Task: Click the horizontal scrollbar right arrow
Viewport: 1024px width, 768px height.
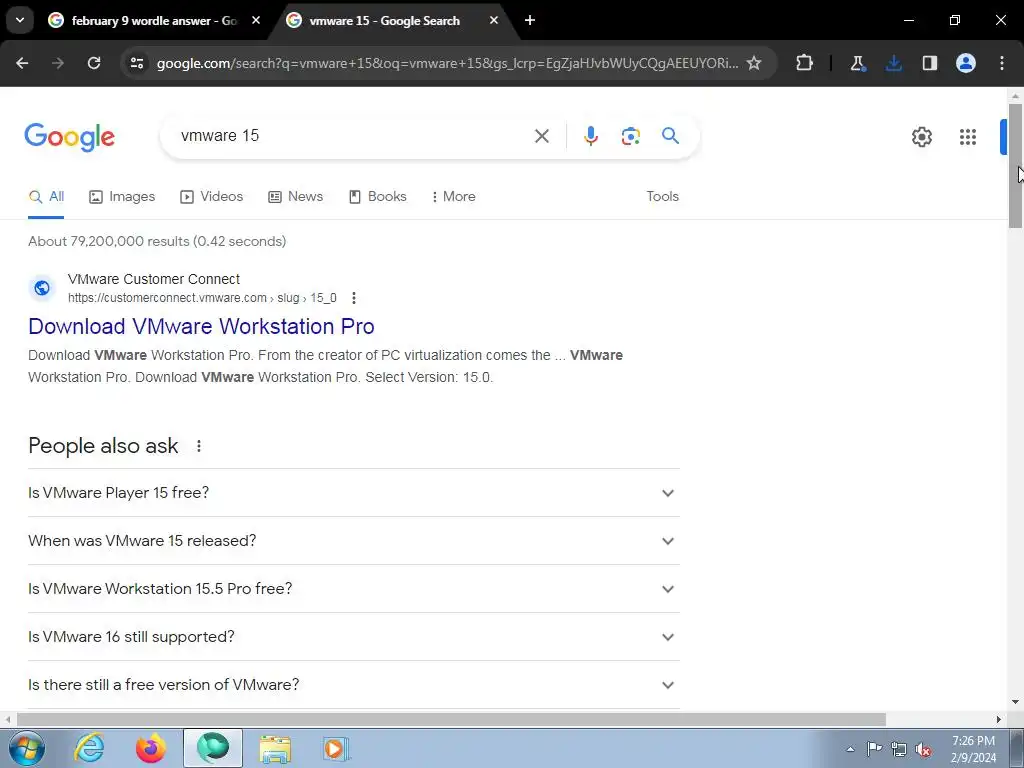Action: (x=999, y=719)
